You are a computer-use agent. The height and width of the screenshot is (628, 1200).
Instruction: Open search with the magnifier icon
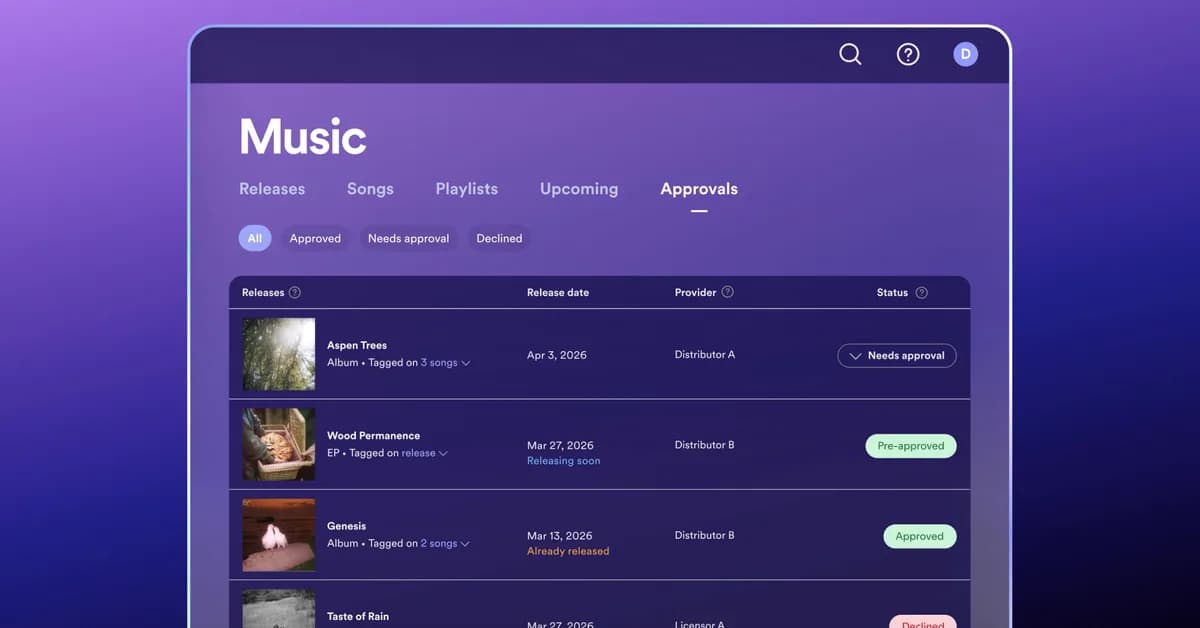click(850, 54)
